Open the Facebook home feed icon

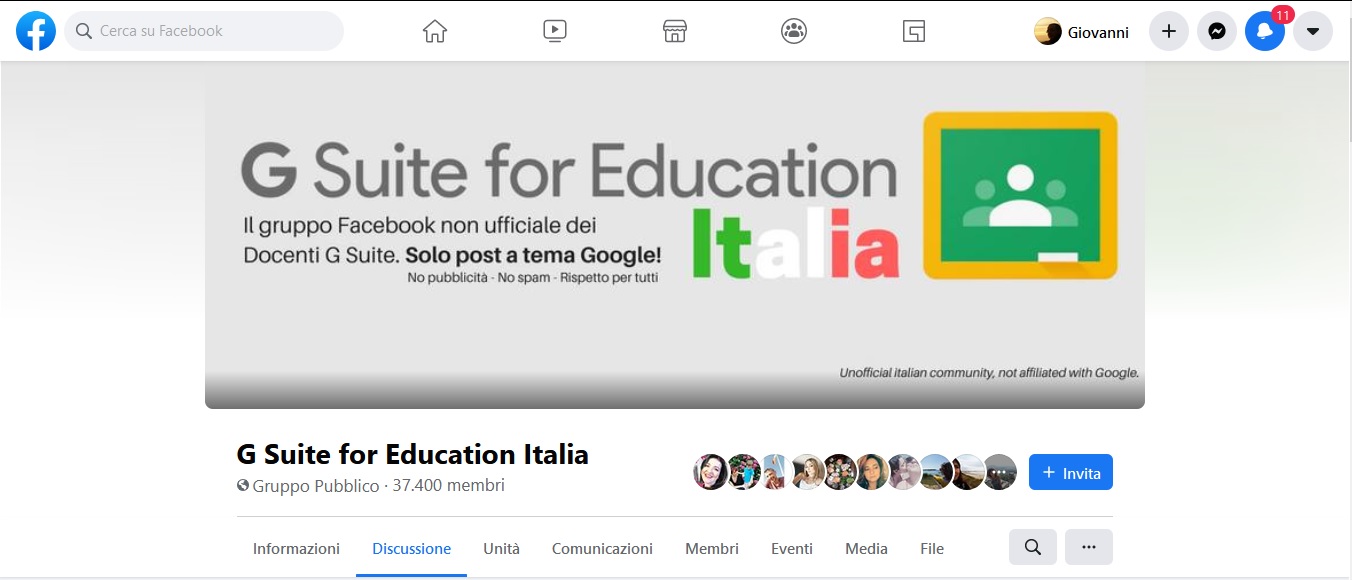(433, 30)
